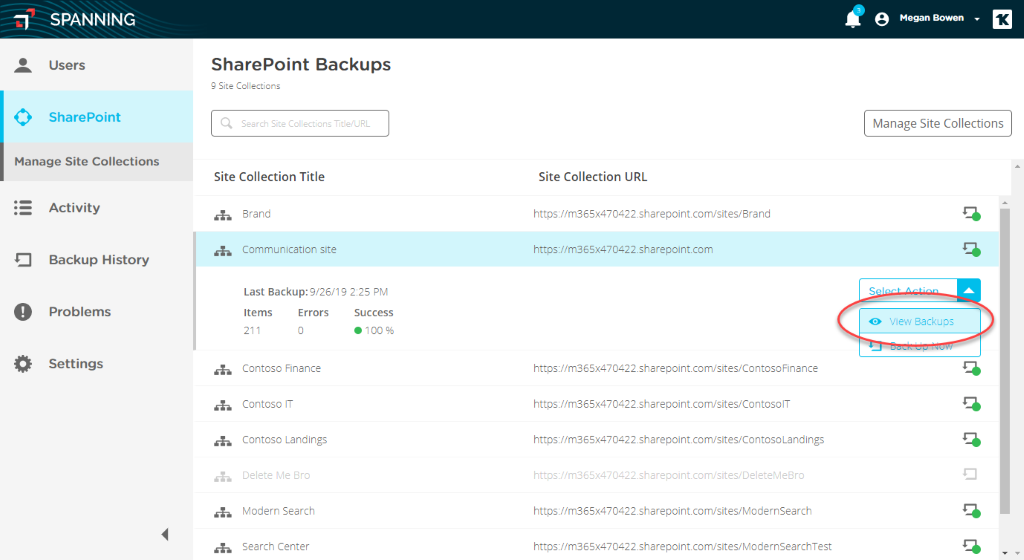Choose View Backups from action menu
1024x560 pixels.
[920, 321]
